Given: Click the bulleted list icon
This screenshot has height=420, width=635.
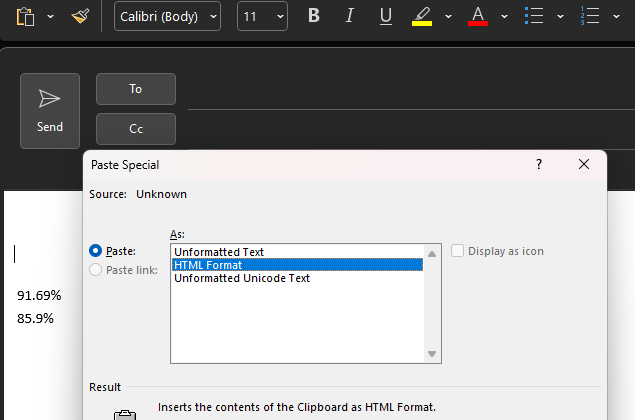Looking at the screenshot, I should [x=534, y=16].
